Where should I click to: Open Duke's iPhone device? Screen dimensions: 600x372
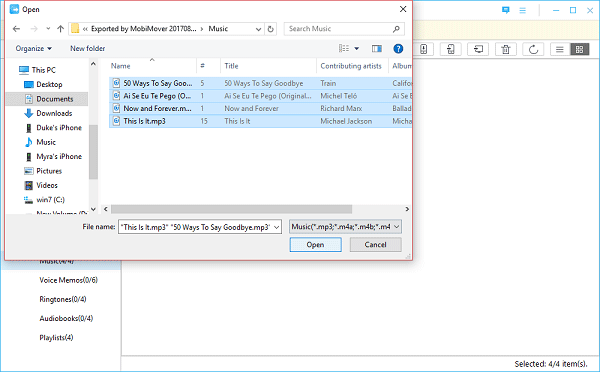(59, 128)
